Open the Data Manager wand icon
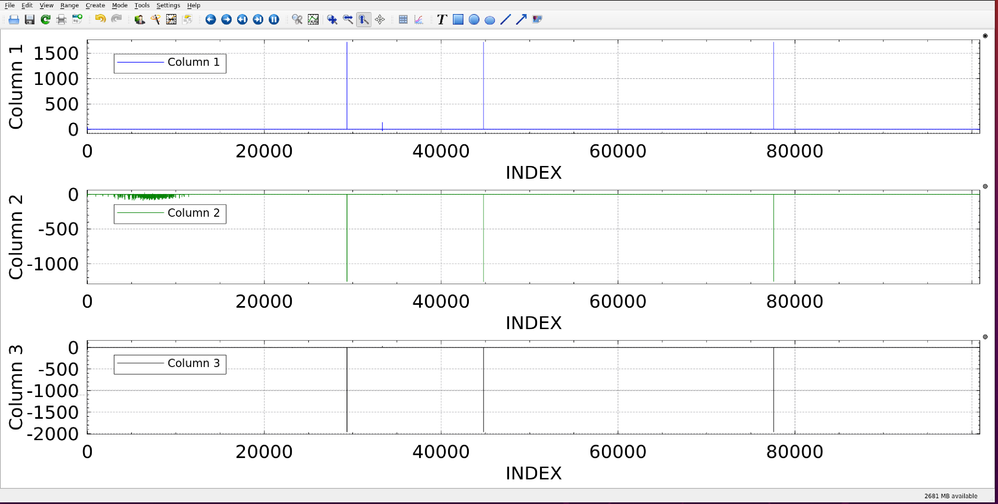 click(155, 20)
